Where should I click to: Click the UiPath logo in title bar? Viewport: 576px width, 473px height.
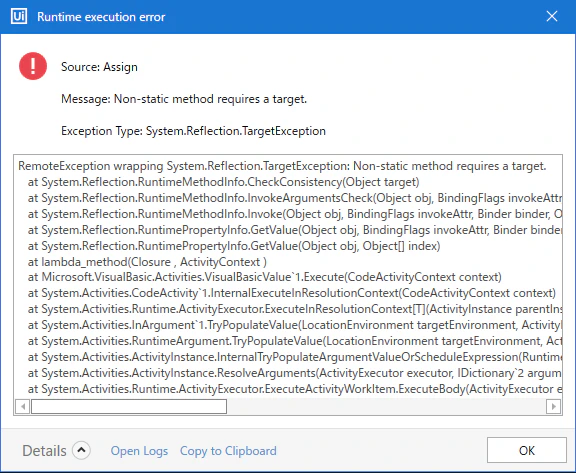click(x=19, y=17)
